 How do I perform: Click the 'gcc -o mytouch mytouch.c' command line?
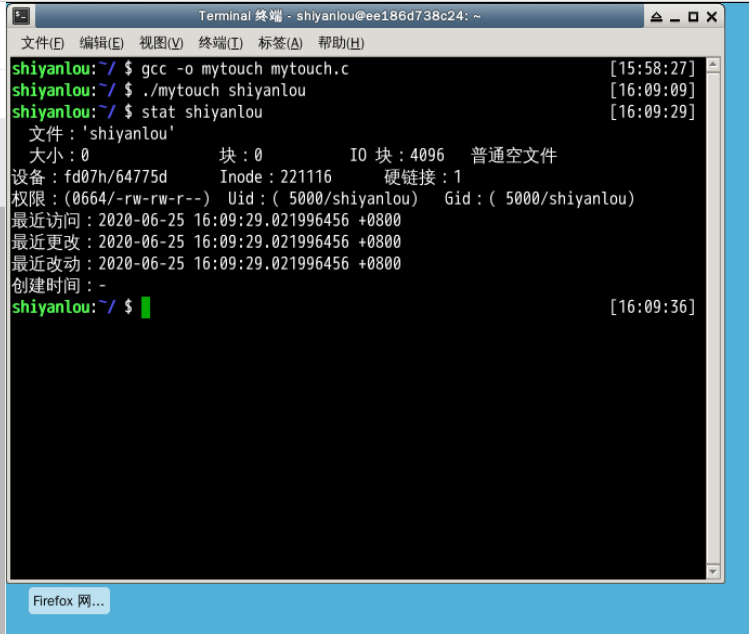[x=245, y=68]
